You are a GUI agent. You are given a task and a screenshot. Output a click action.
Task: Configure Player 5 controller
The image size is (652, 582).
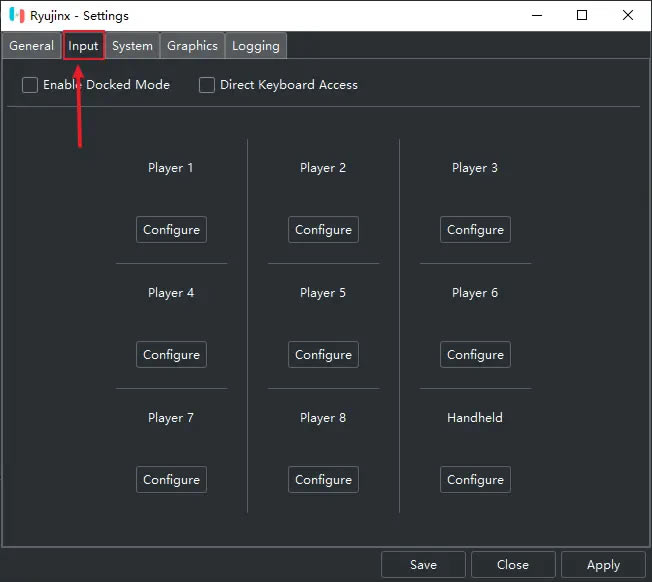pos(324,355)
